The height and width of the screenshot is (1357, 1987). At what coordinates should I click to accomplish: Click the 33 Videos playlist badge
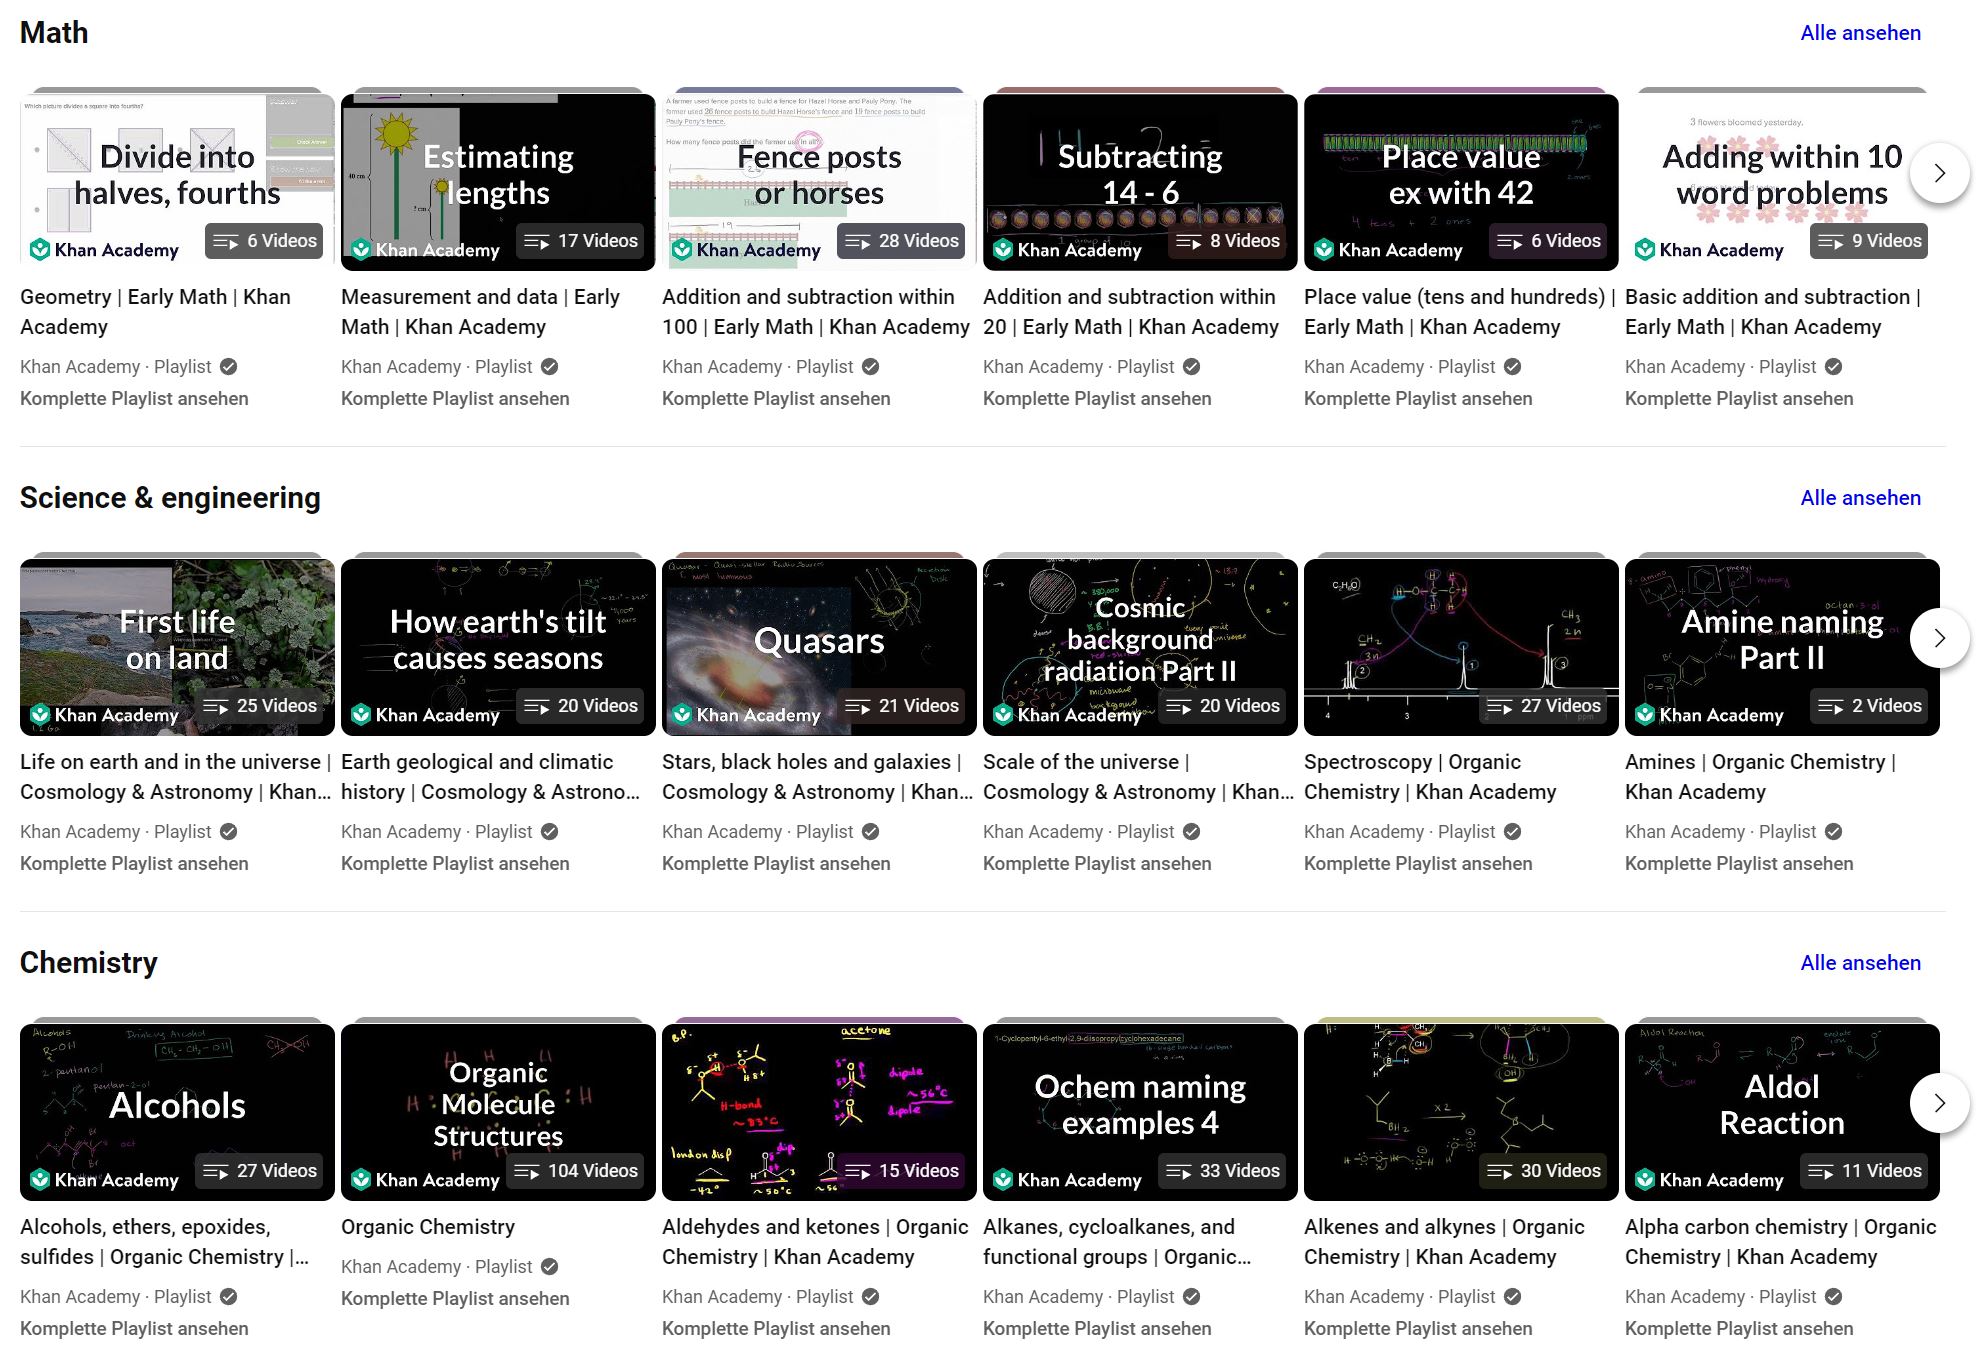pos(1223,1171)
